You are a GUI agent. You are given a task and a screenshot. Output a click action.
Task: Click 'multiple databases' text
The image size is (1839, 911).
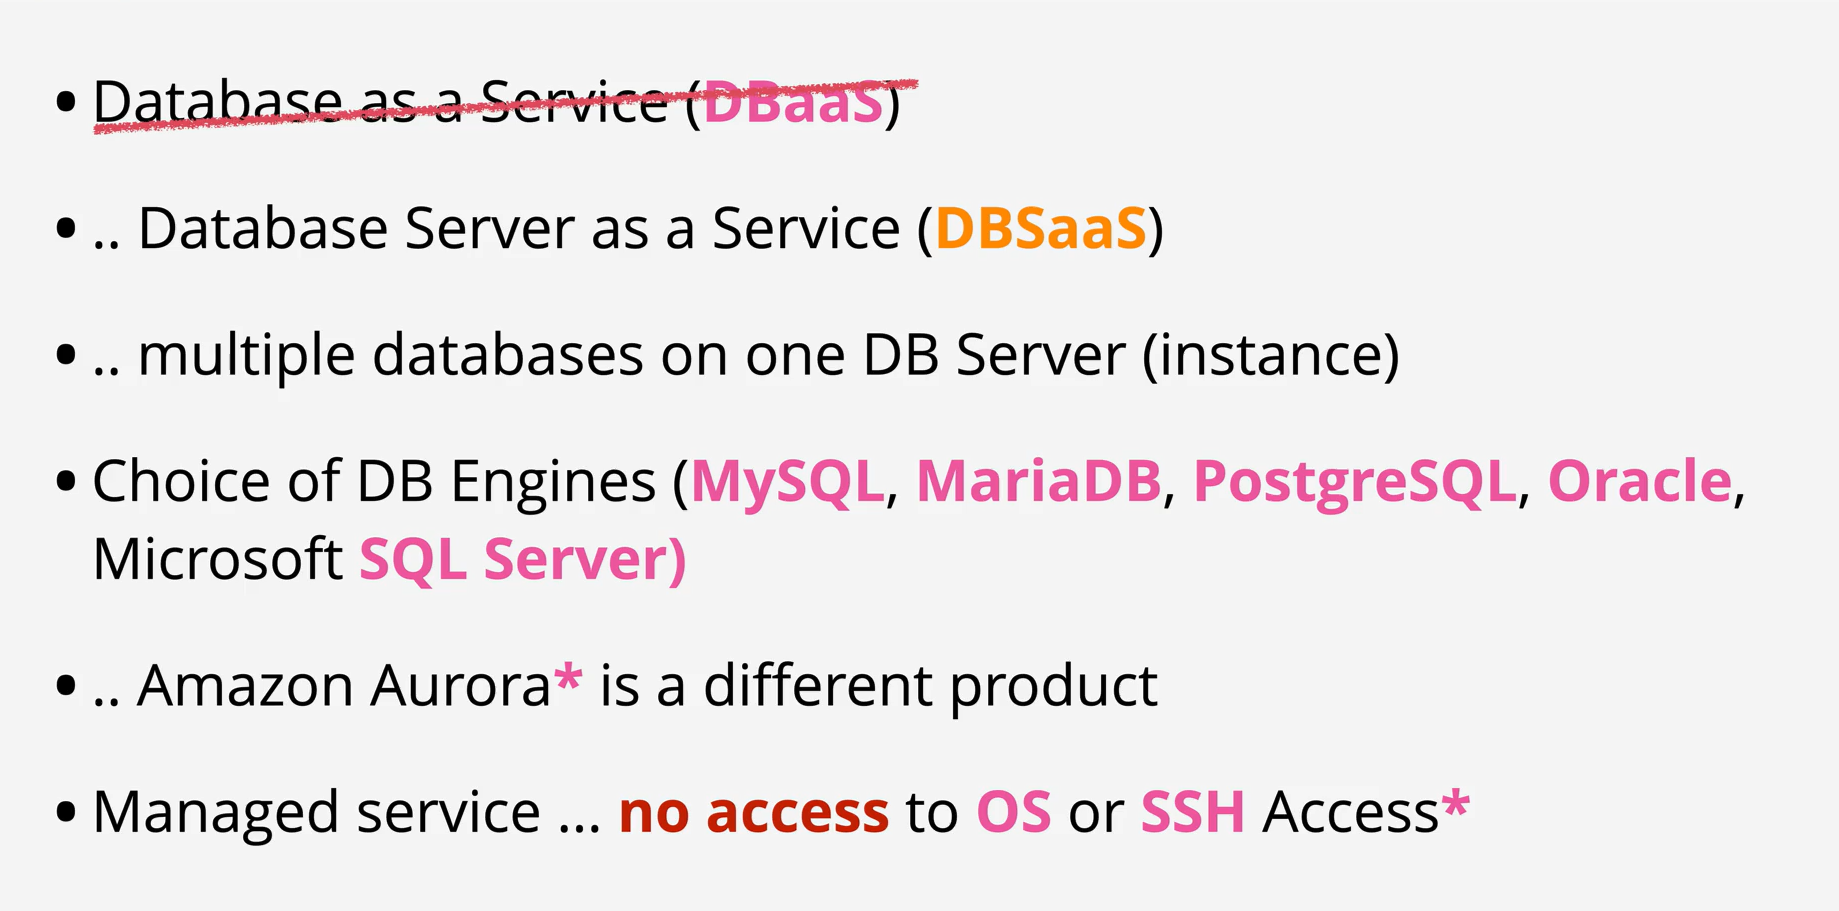click(x=391, y=357)
